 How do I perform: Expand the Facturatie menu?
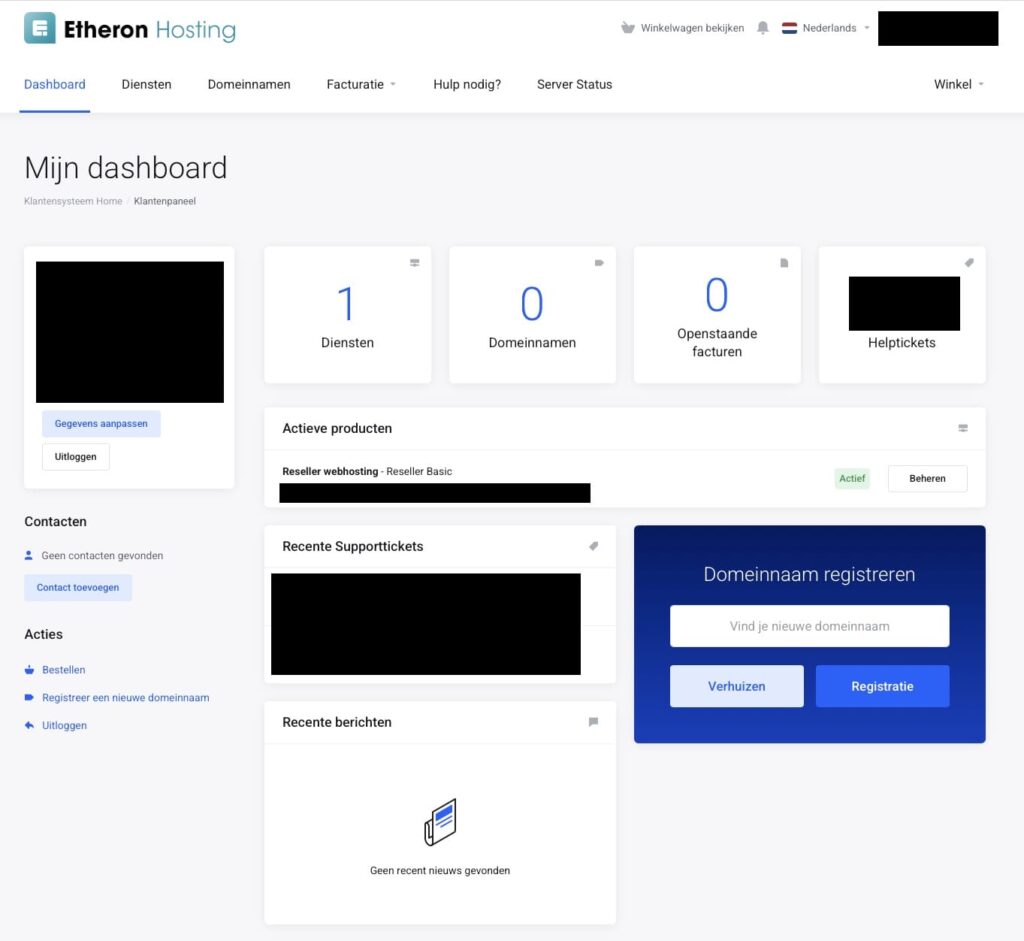(x=361, y=84)
